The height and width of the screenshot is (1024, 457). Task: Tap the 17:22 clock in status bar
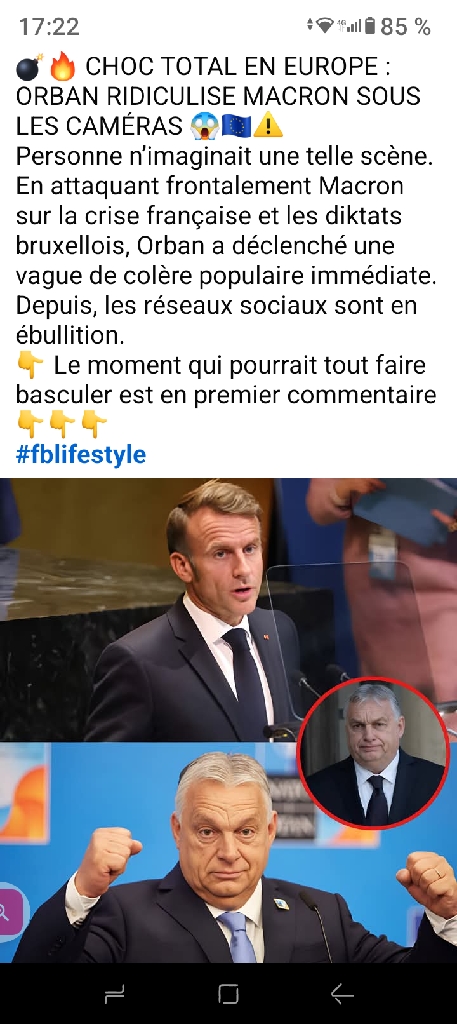click(49, 27)
